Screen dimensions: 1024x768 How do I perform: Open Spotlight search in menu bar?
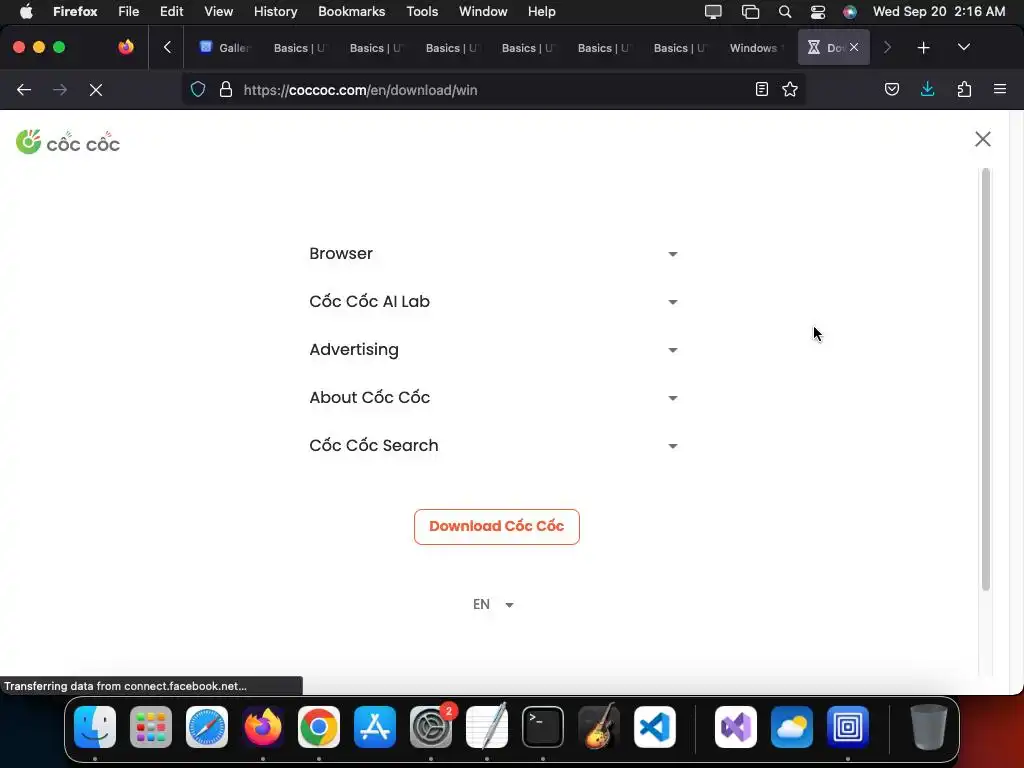(x=785, y=12)
